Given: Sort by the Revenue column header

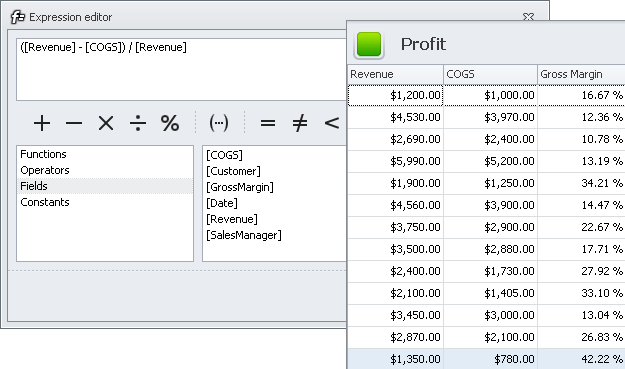Looking at the screenshot, I should click(395, 75).
